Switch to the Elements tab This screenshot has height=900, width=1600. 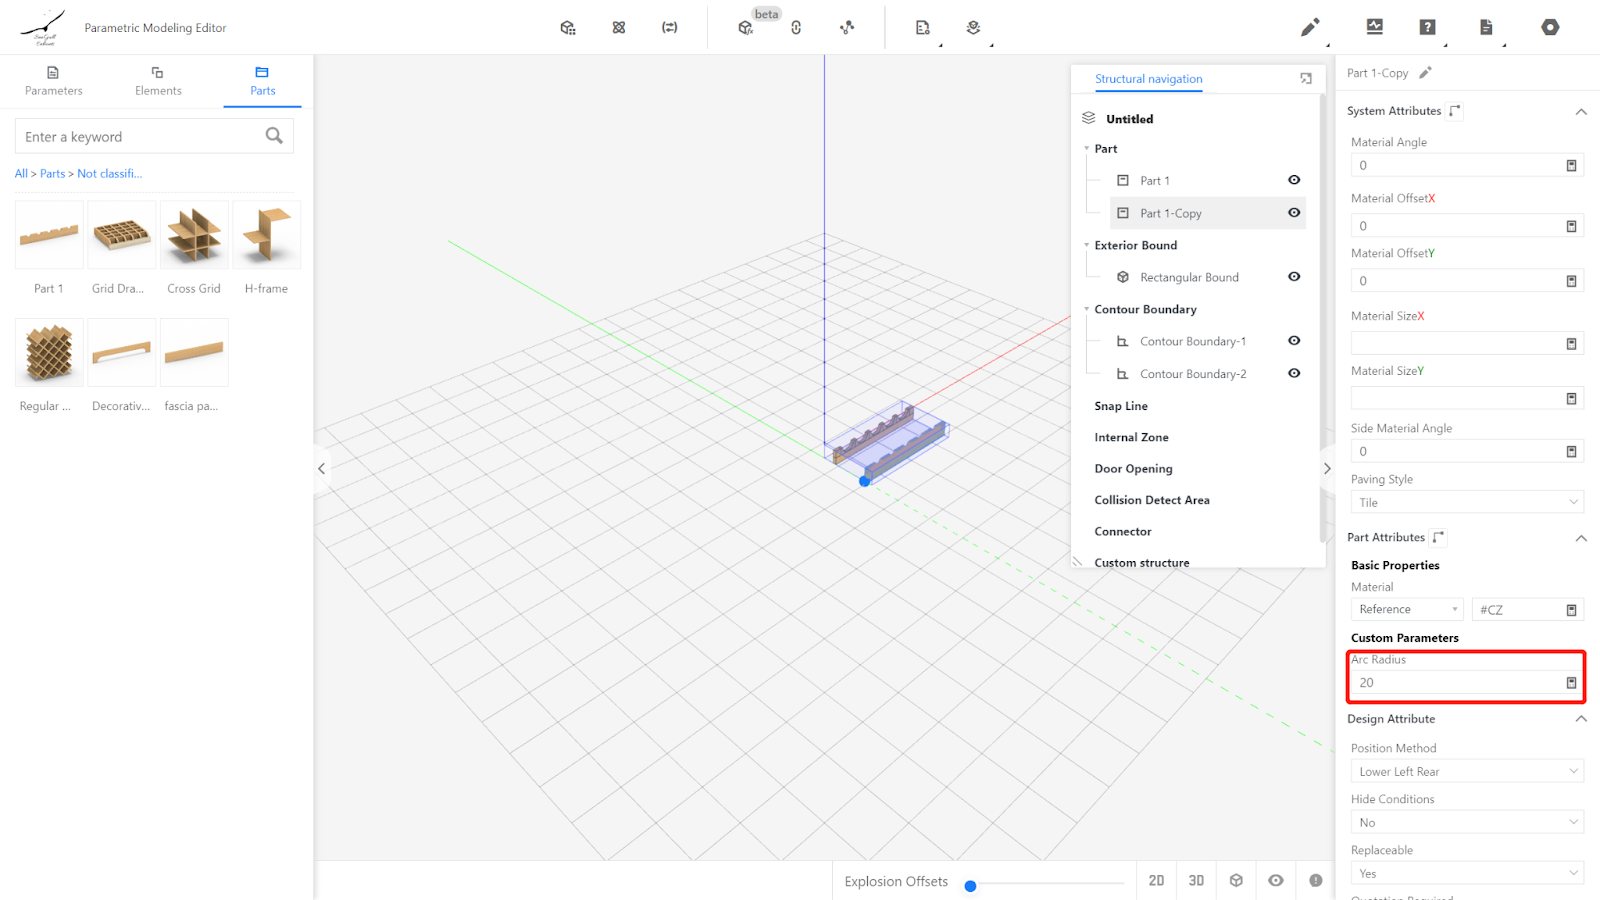click(158, 81)
